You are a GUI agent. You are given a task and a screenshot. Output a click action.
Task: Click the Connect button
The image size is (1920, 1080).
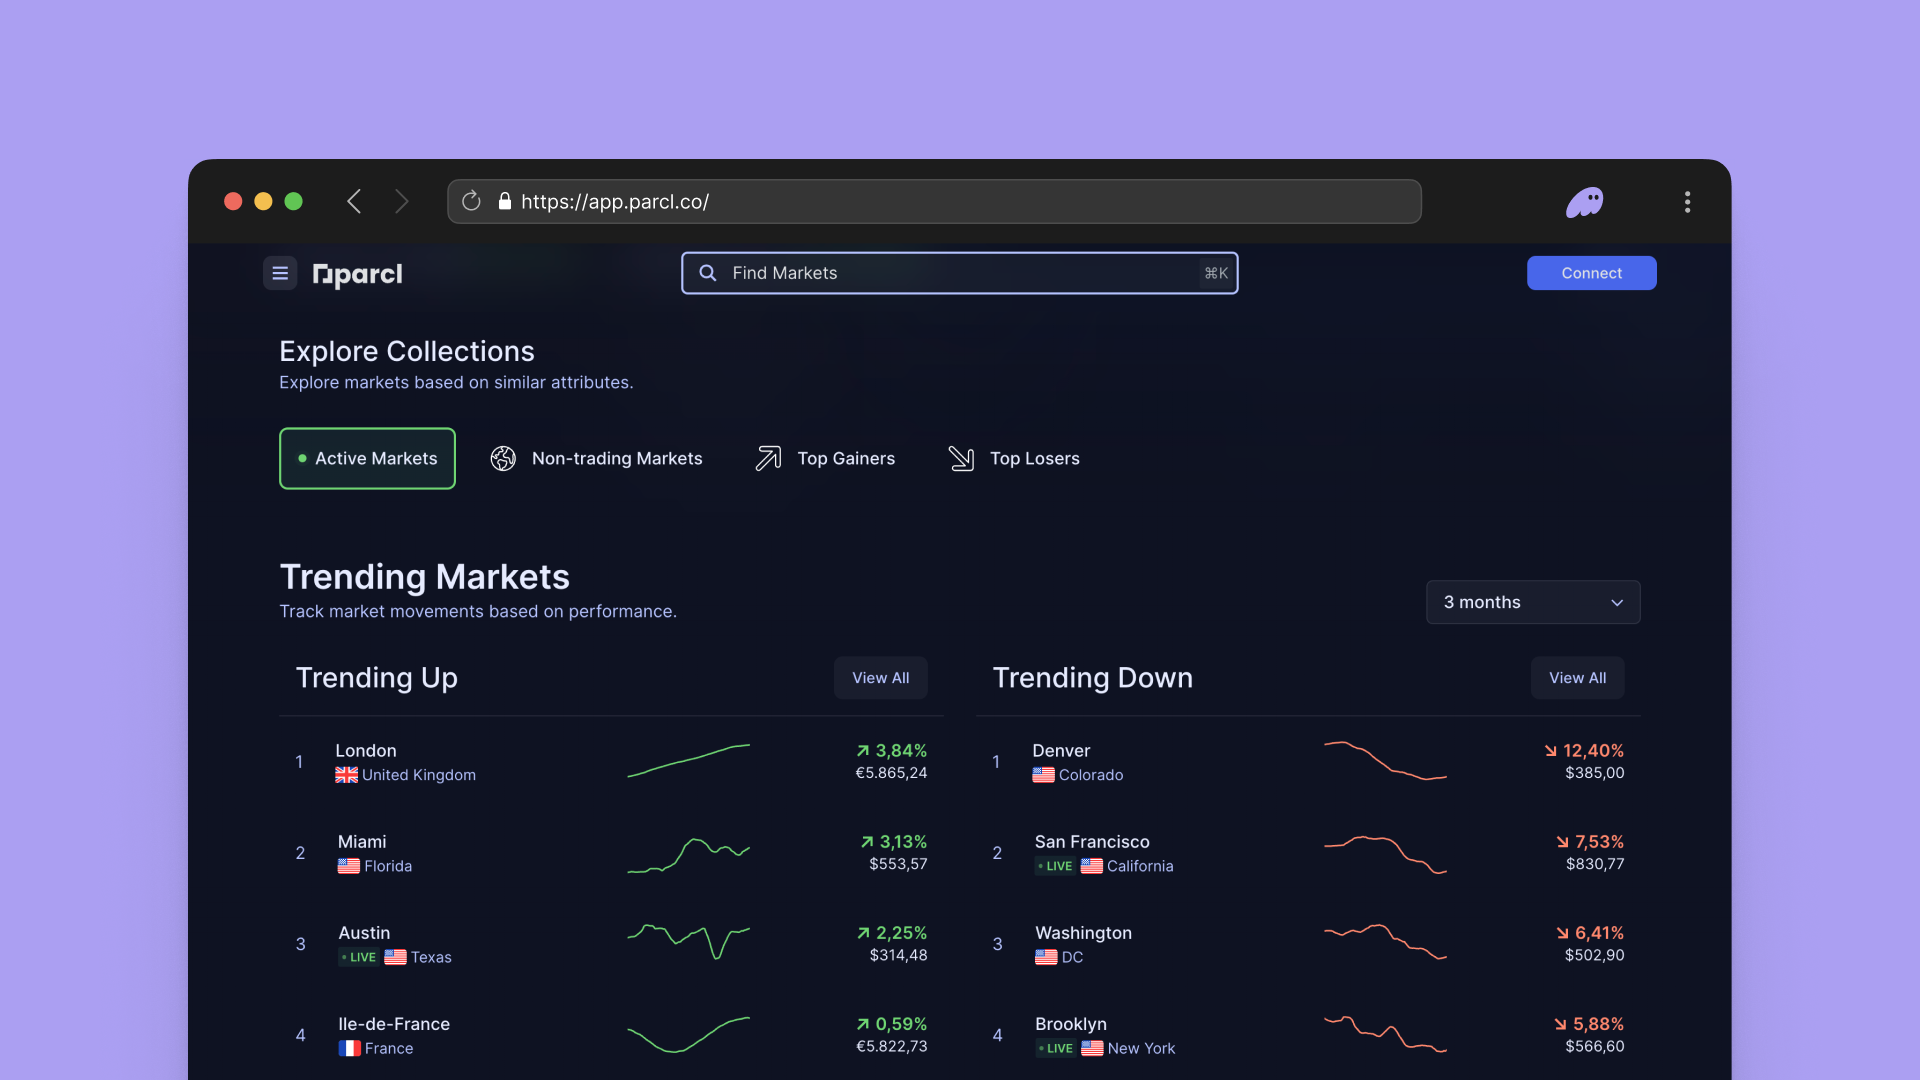point(1591,273)
